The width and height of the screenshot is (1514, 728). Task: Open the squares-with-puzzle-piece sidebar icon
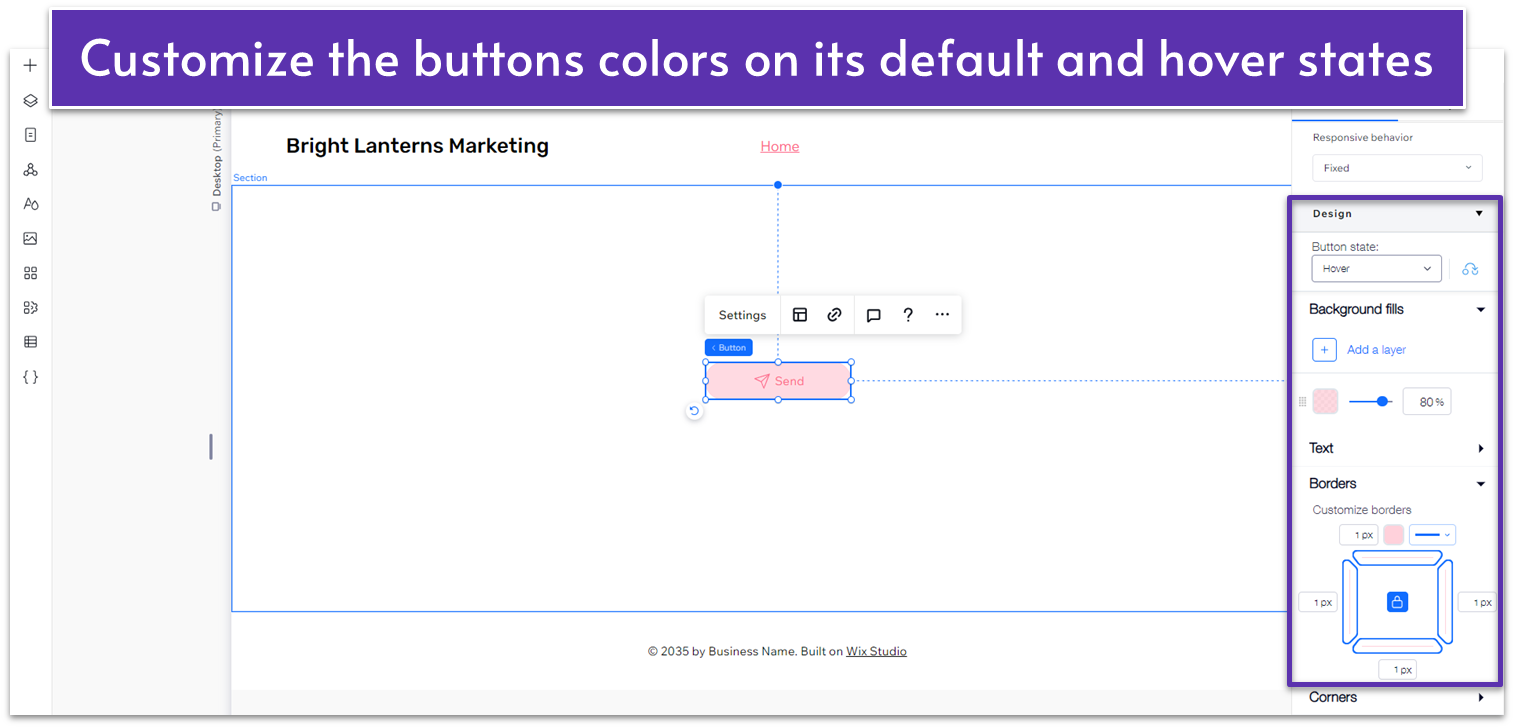click(30, 308)
